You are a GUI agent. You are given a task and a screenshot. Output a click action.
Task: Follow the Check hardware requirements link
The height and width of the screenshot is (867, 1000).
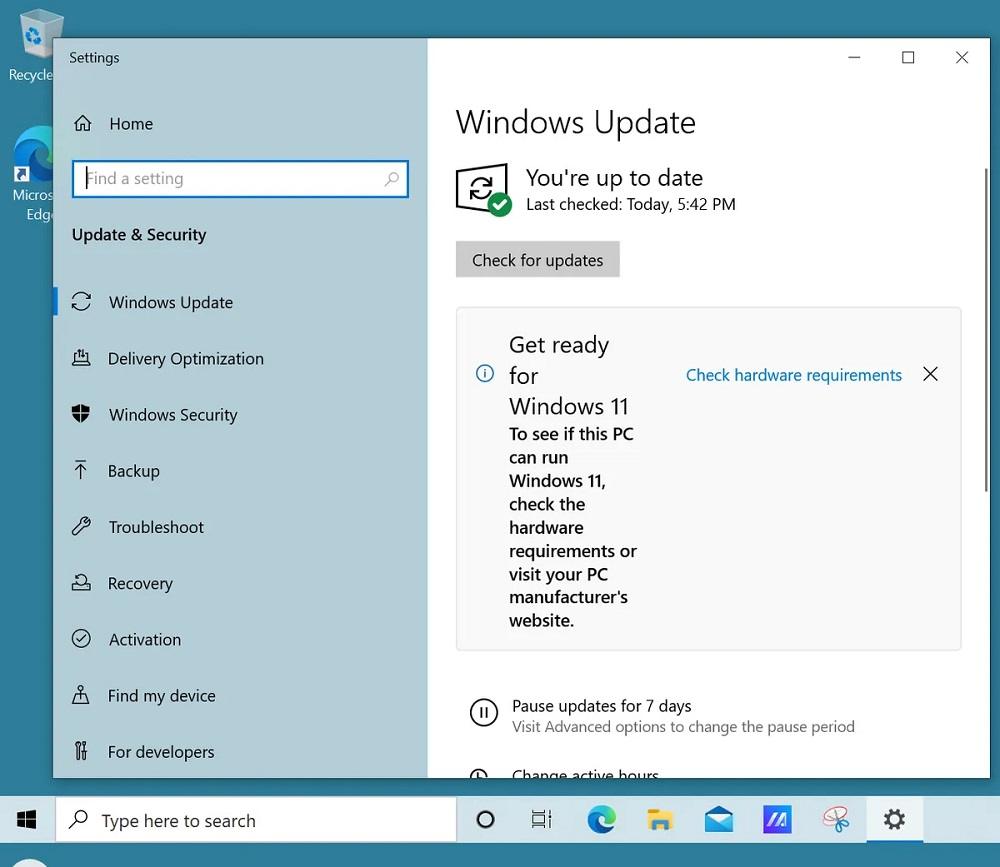pyautogui.click(x=793, y=375)
